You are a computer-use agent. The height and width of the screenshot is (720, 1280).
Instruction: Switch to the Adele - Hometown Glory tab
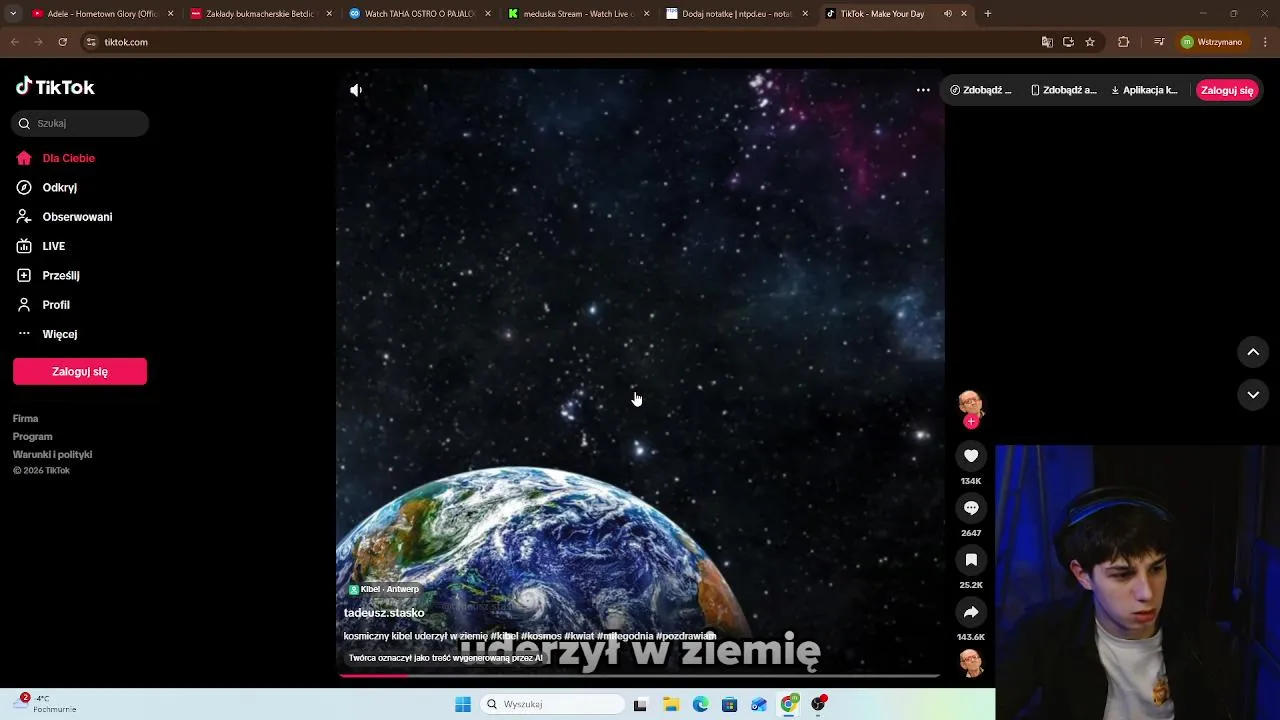point(103,14)
